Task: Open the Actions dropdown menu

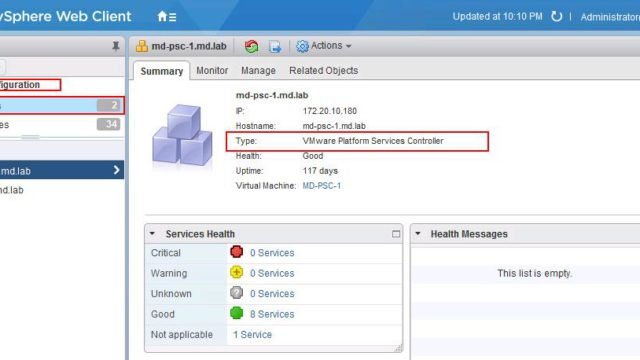Action: tap(331, 46)
